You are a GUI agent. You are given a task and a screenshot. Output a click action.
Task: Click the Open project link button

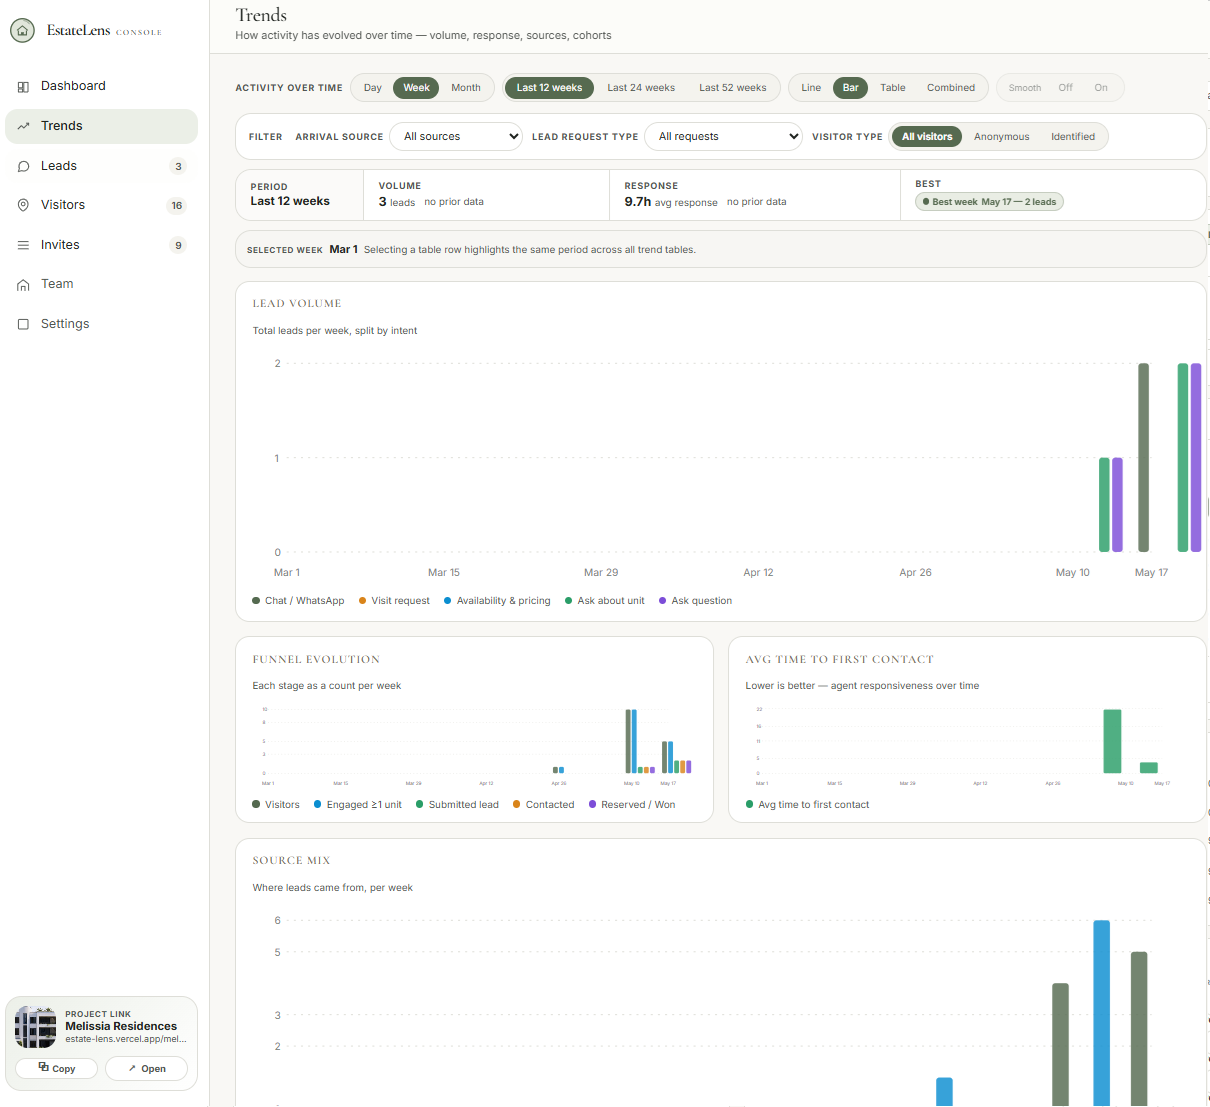146,1068
